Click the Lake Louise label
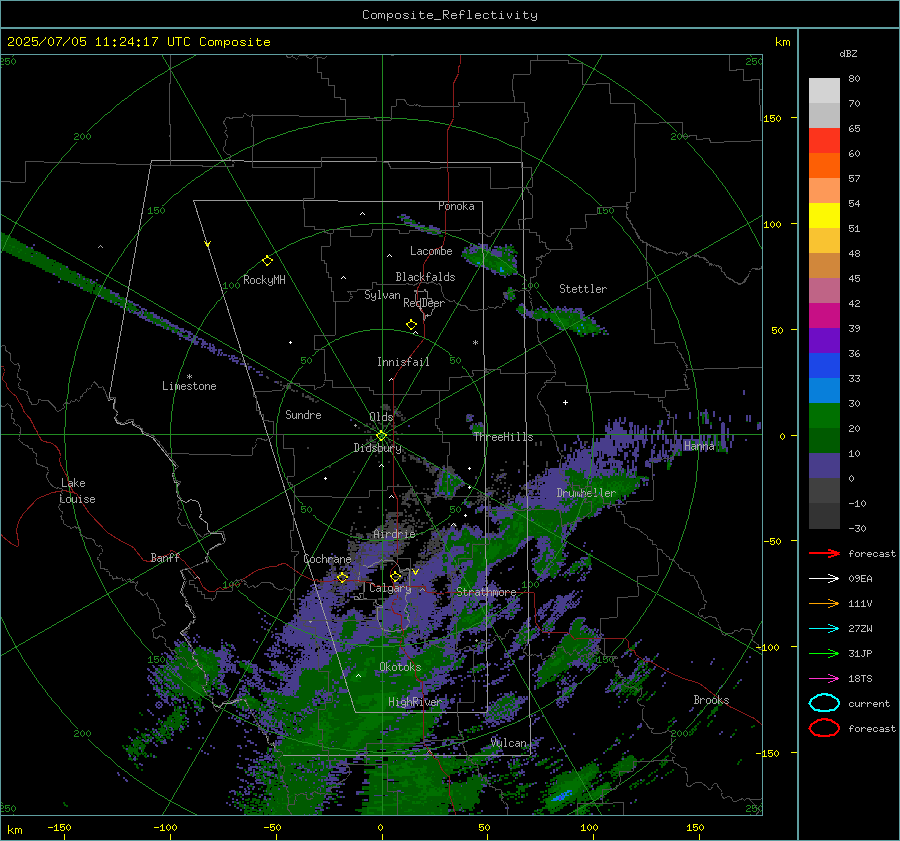The image size is (900, 841). coord(77,491)
